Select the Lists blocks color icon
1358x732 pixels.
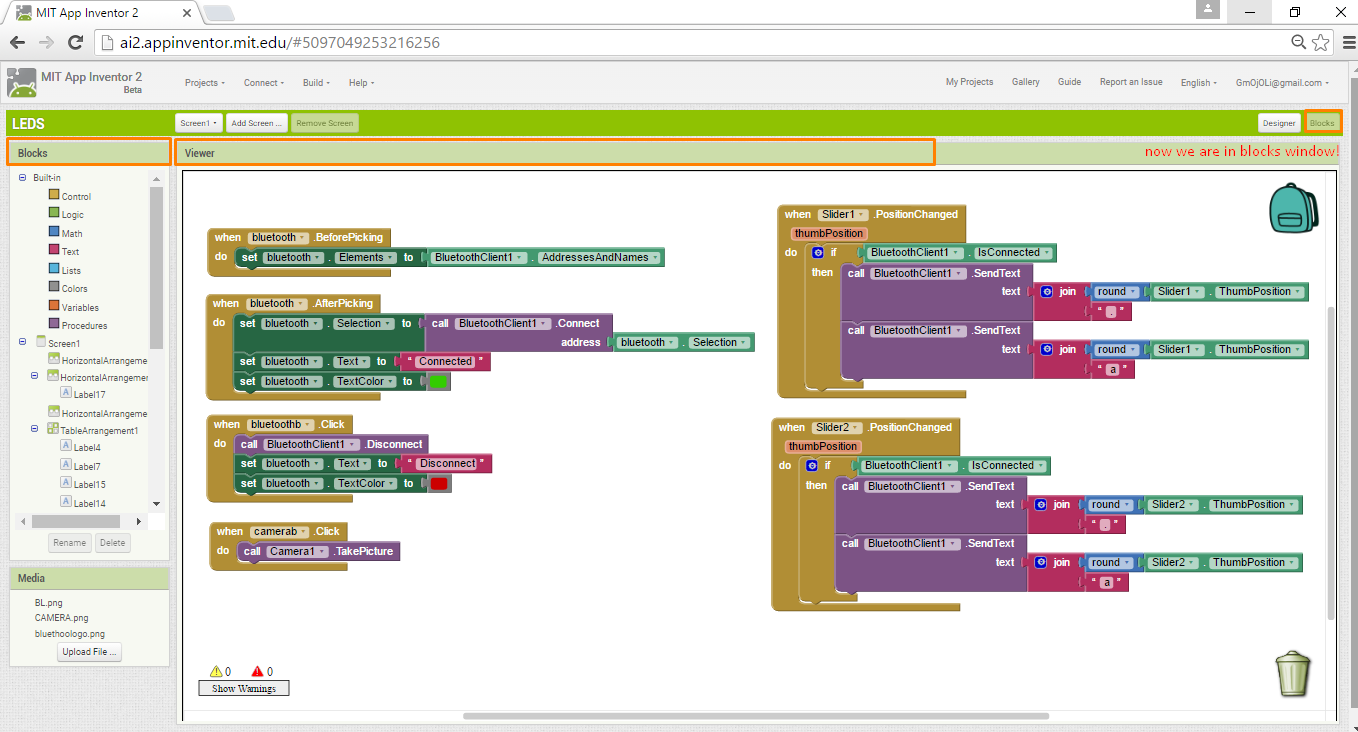[x=53, y=269]
